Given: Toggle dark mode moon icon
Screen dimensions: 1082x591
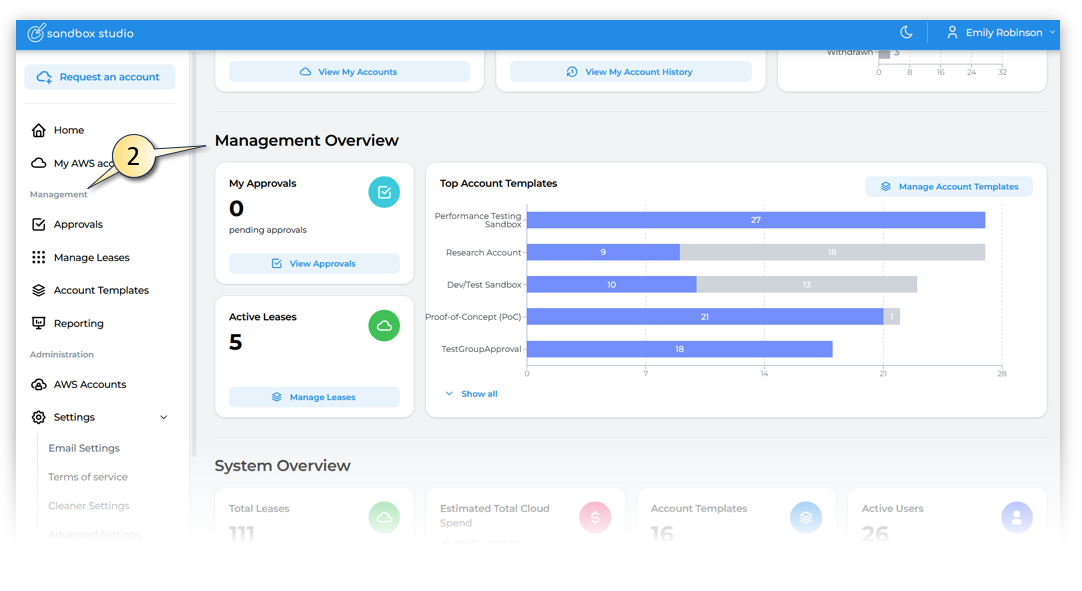Looking at the screenshot, I should tap(906, 33).
